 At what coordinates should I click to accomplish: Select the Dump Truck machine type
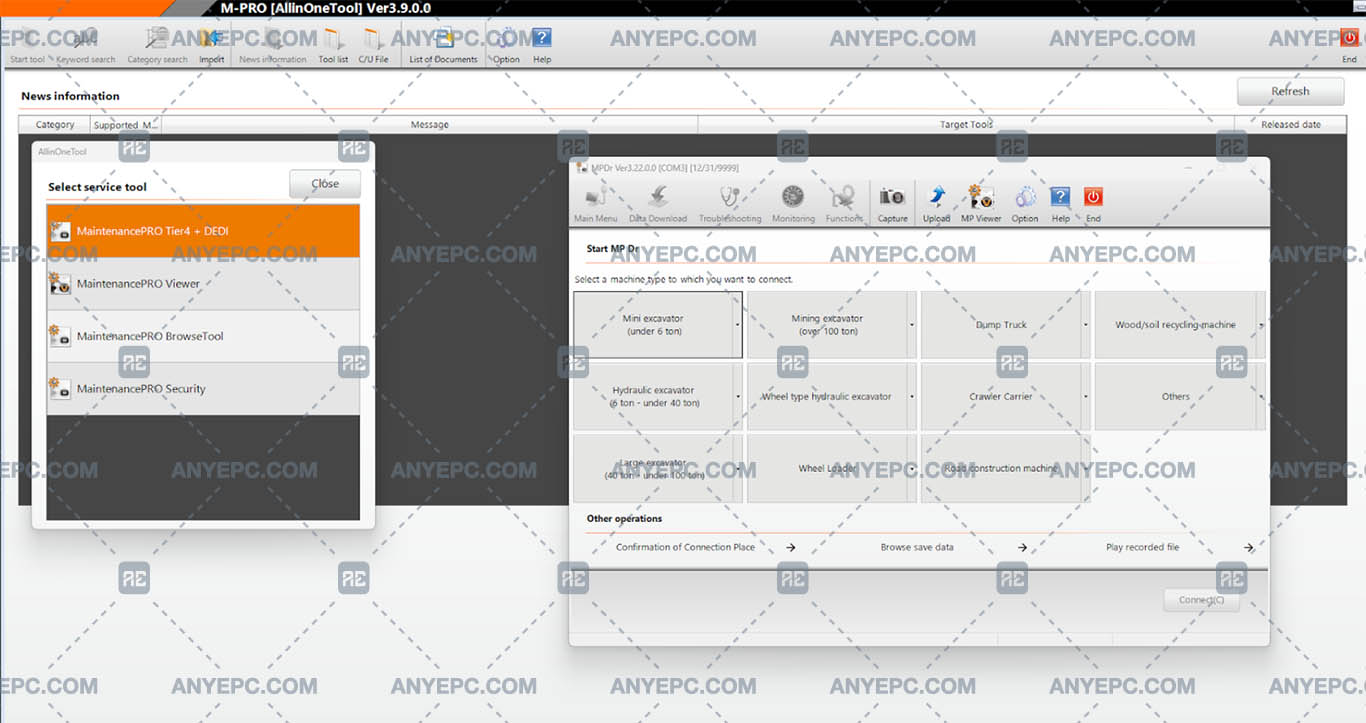pyautogui.click(x=1001, y=325)
